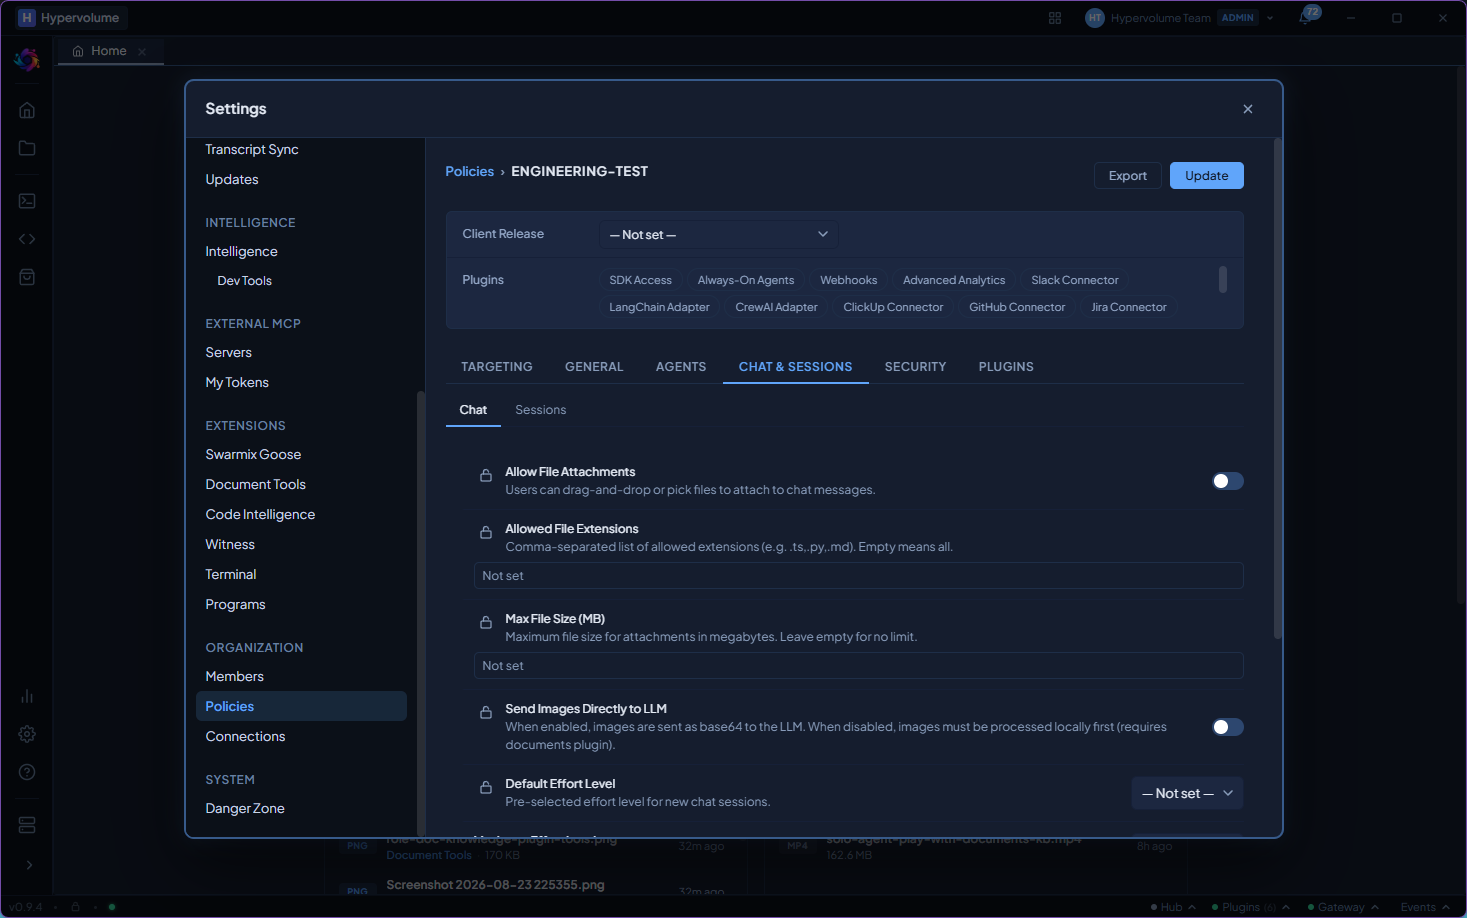Switch to the SECURITY tab

(x=915, y=367)
